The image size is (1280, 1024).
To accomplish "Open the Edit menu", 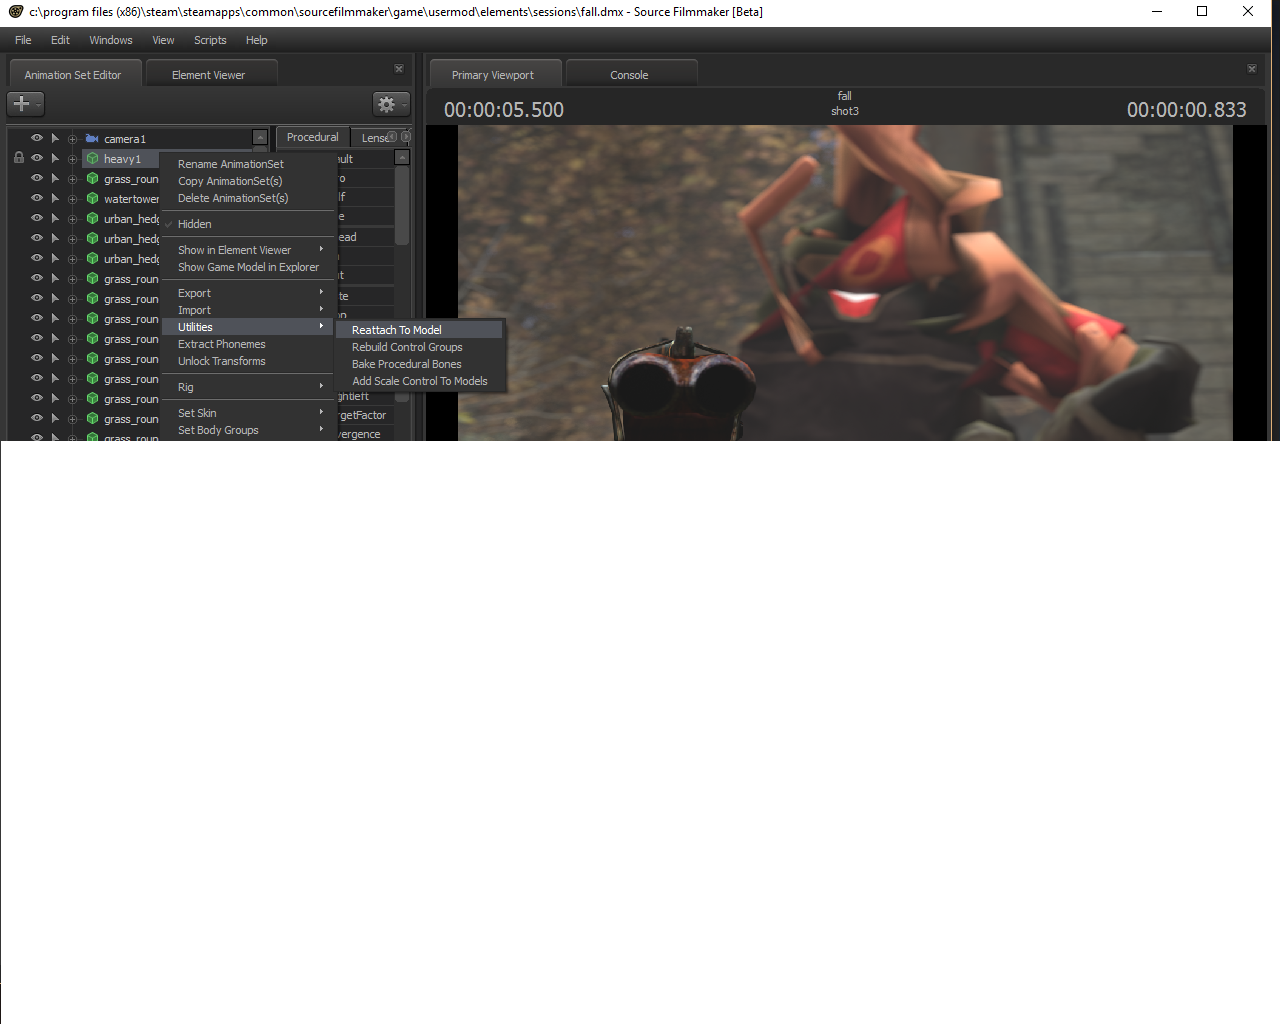I will click(60, 40).
